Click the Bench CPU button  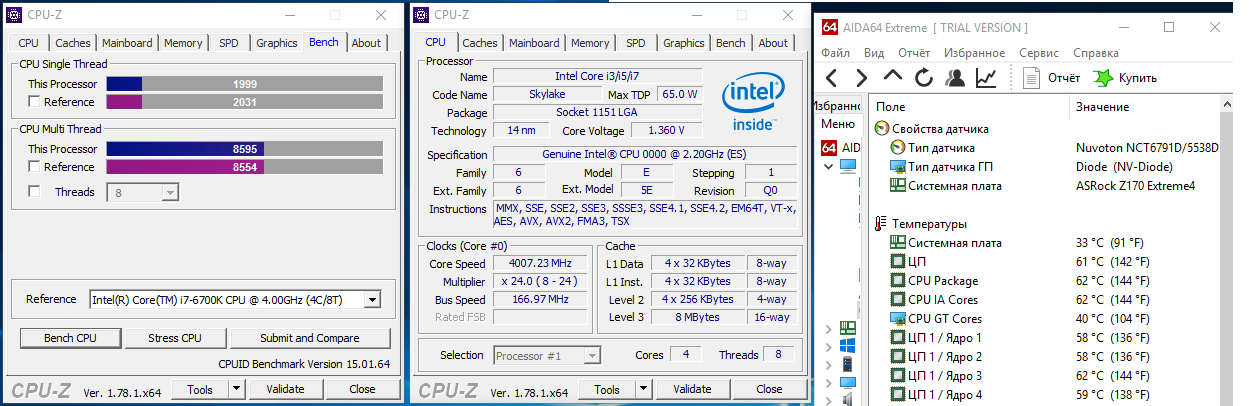pos(71,338)
